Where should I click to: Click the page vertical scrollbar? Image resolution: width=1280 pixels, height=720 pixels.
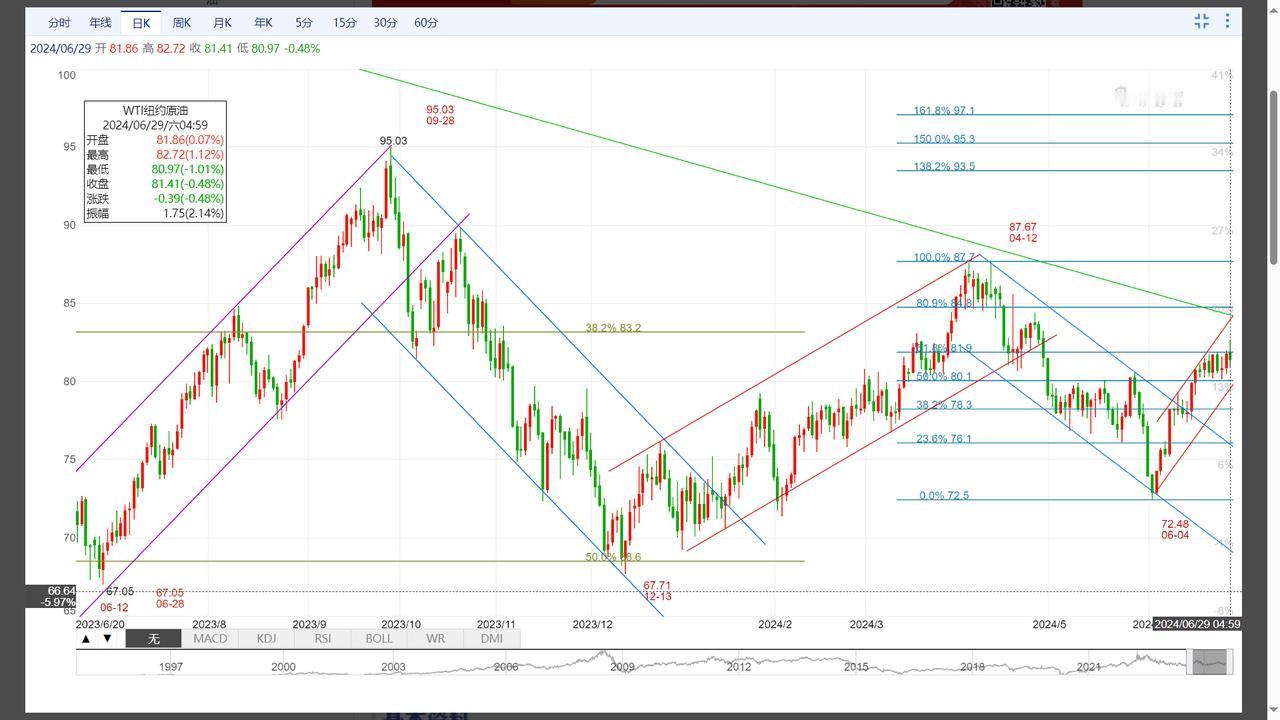[1273, 176]
